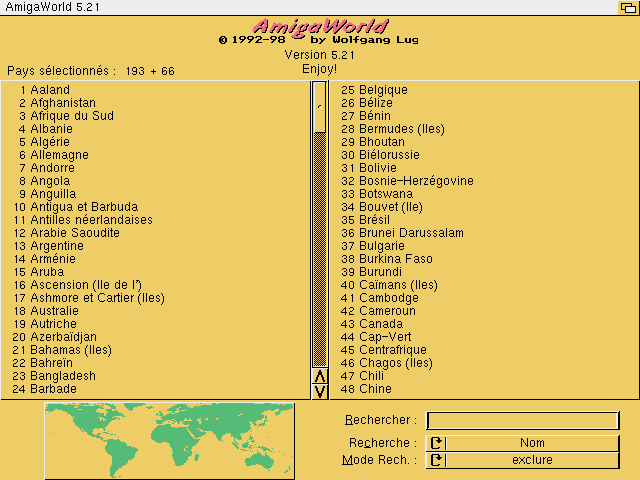Cycle the Mode Rech. option showing exclure
640x480 pixels.
coord(522,460)
